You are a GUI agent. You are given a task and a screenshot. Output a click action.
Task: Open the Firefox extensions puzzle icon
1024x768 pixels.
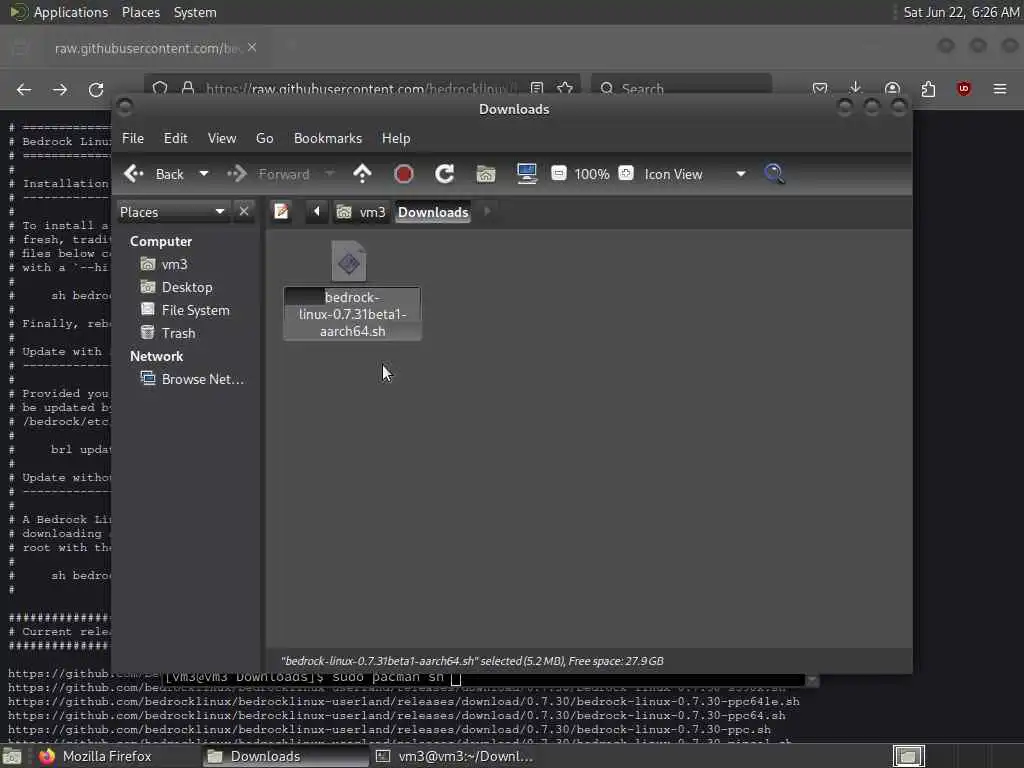click(928, 88)
